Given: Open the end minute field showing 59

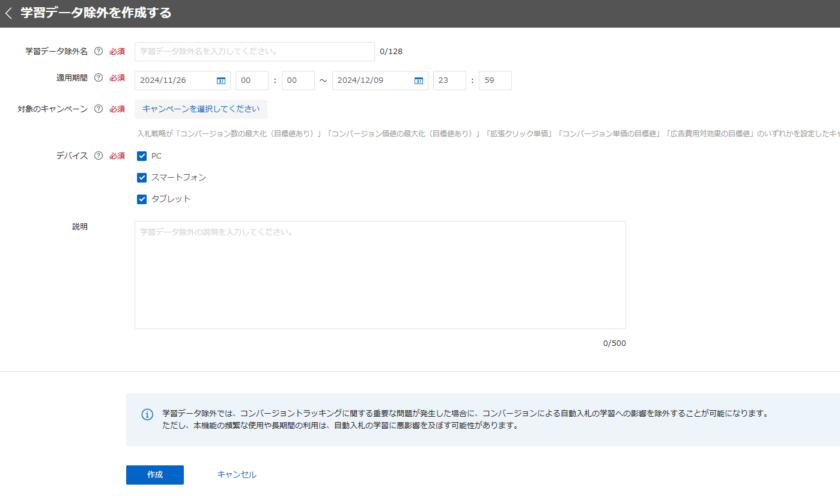Looking at the screenshot, I should [x=494, y=81].
